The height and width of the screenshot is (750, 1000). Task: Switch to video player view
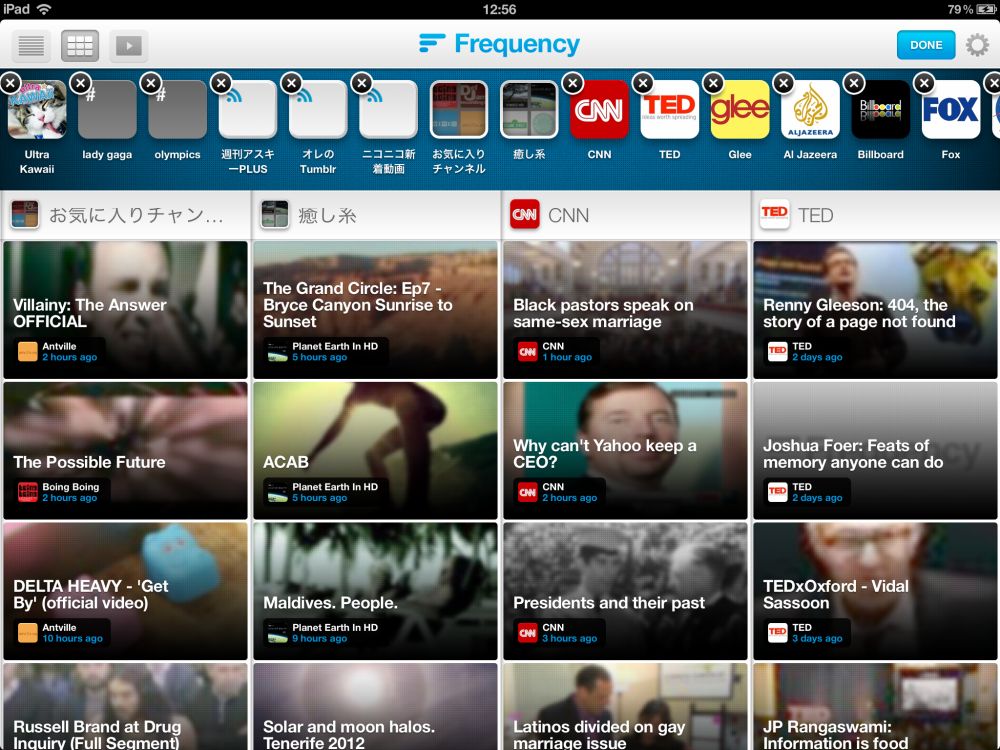pos(129,46)
